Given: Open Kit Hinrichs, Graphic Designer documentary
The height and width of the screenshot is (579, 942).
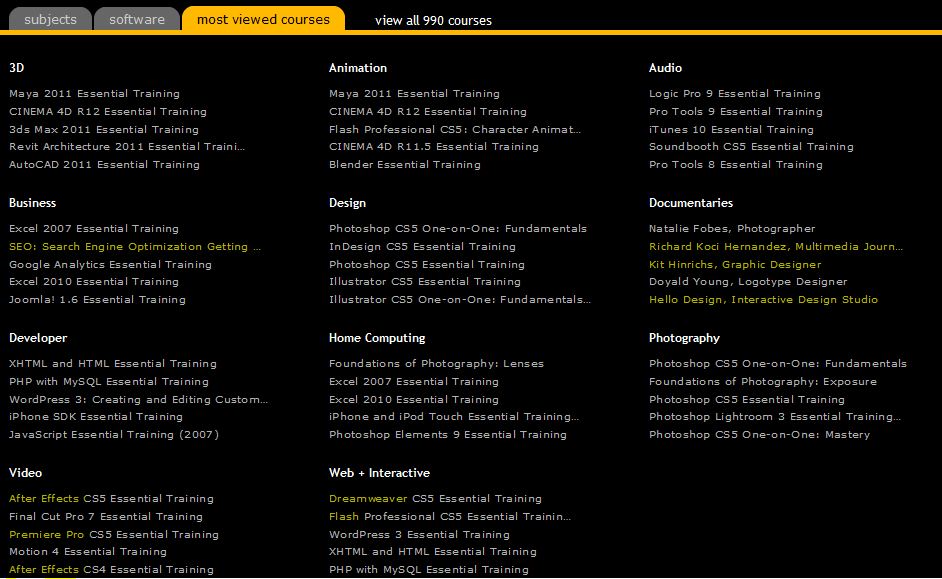Looking at the screenshot, I should 735,265.
